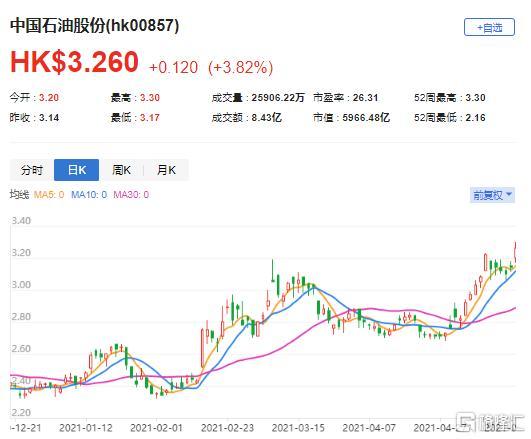Click the 52周最高 3.30 value
Viewport: 531px width, 439px height.
click(x=475, y=98)
